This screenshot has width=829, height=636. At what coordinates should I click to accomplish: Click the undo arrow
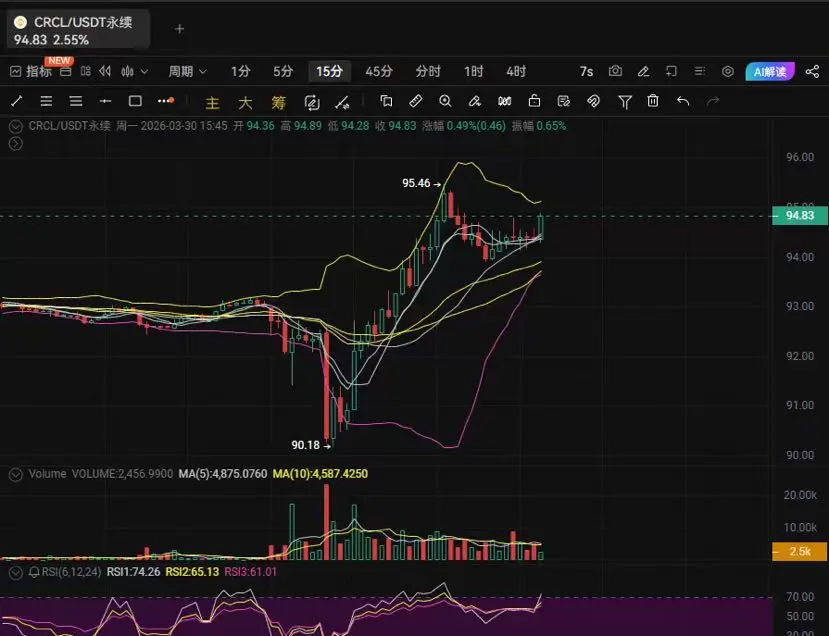[x=683, y=100]
